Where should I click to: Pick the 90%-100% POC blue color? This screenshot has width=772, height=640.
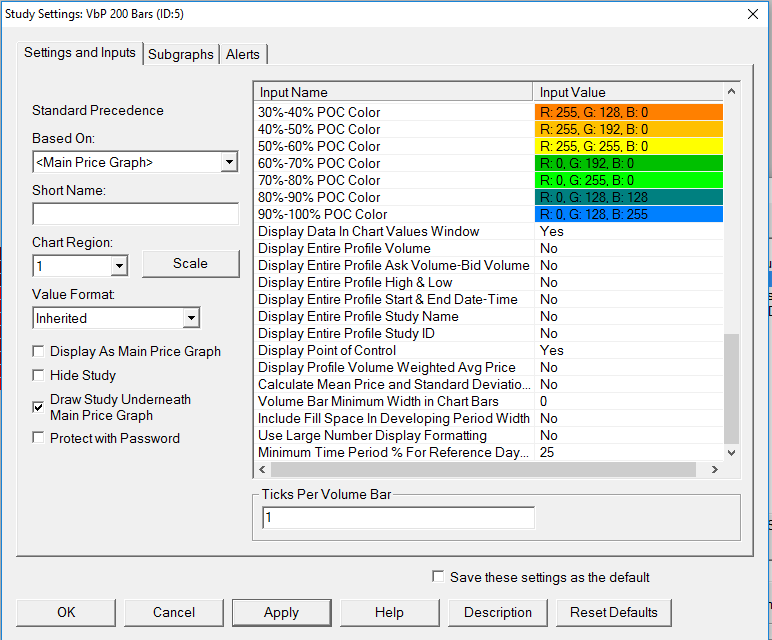[629, 214]
